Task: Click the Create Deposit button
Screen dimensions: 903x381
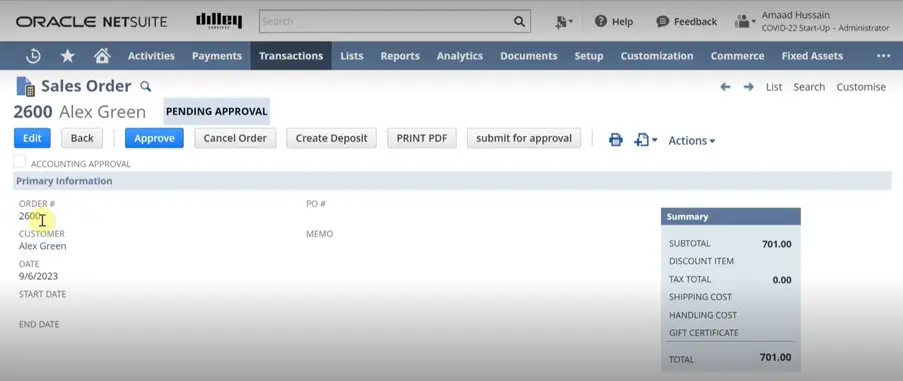Action: click(331, 138)
